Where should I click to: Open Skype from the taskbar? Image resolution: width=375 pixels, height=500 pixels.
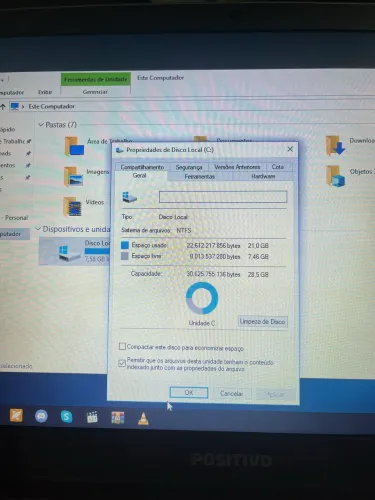pos(67,417)
